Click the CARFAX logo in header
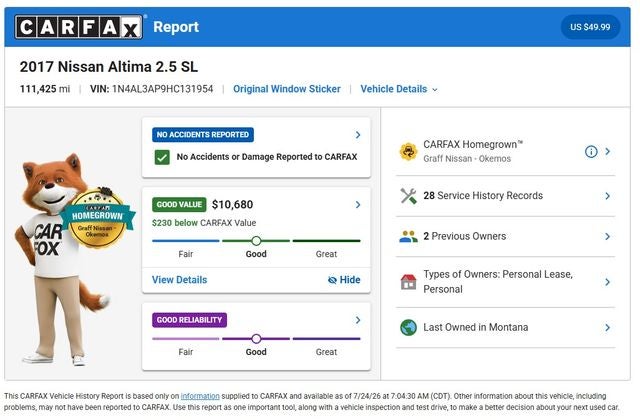This screenshot has width=640, height=420. (x=78, y=27)
